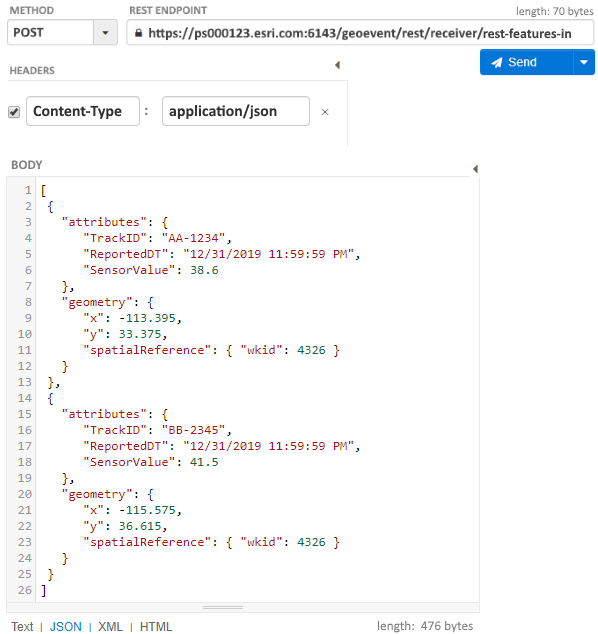Click the application/json header value field
Screen dimensions: 598x634
236,111
